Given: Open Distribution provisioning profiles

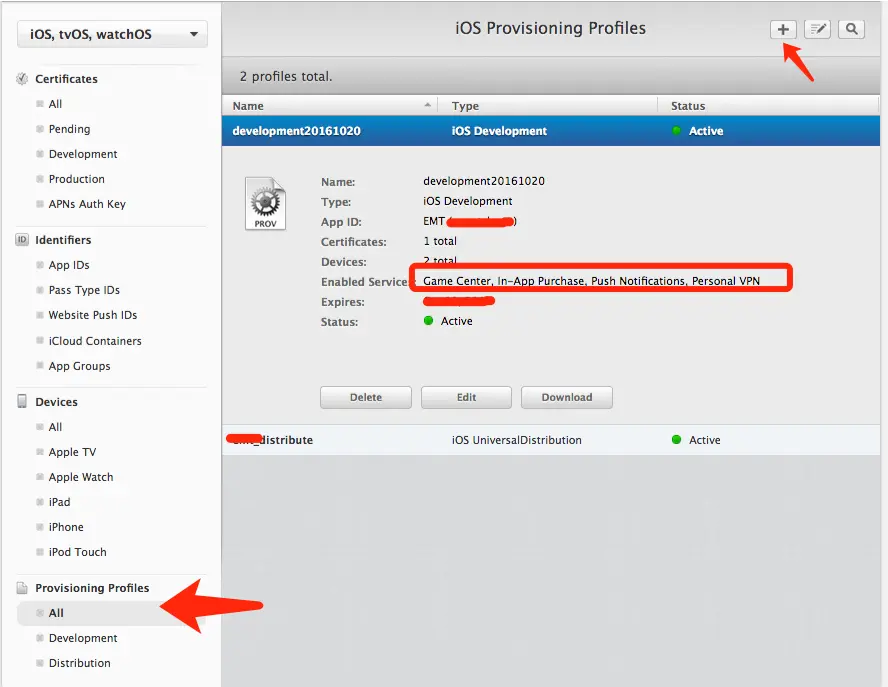Looking at the screenshot, I should 79,663.
